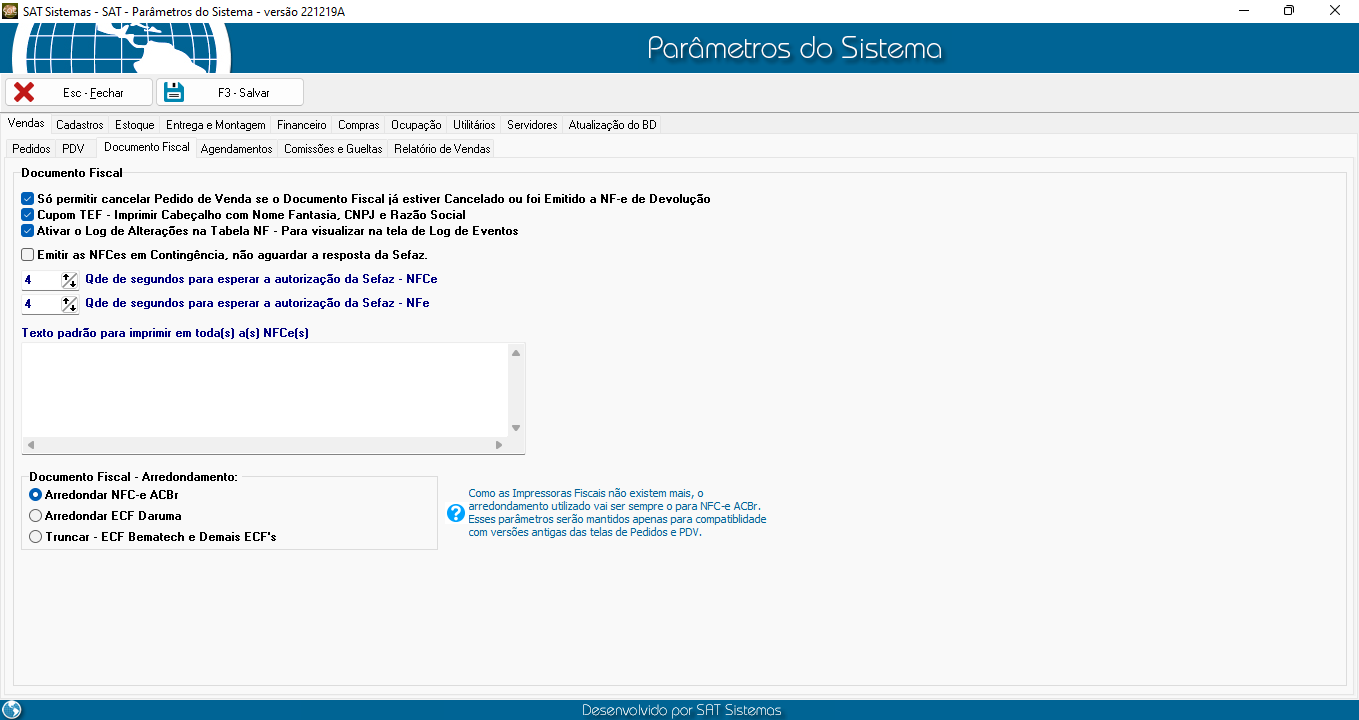Uncheck the cancel Pedido de Venda restriction
This screenshot has height=720, width=1359.
click(28, 199)
